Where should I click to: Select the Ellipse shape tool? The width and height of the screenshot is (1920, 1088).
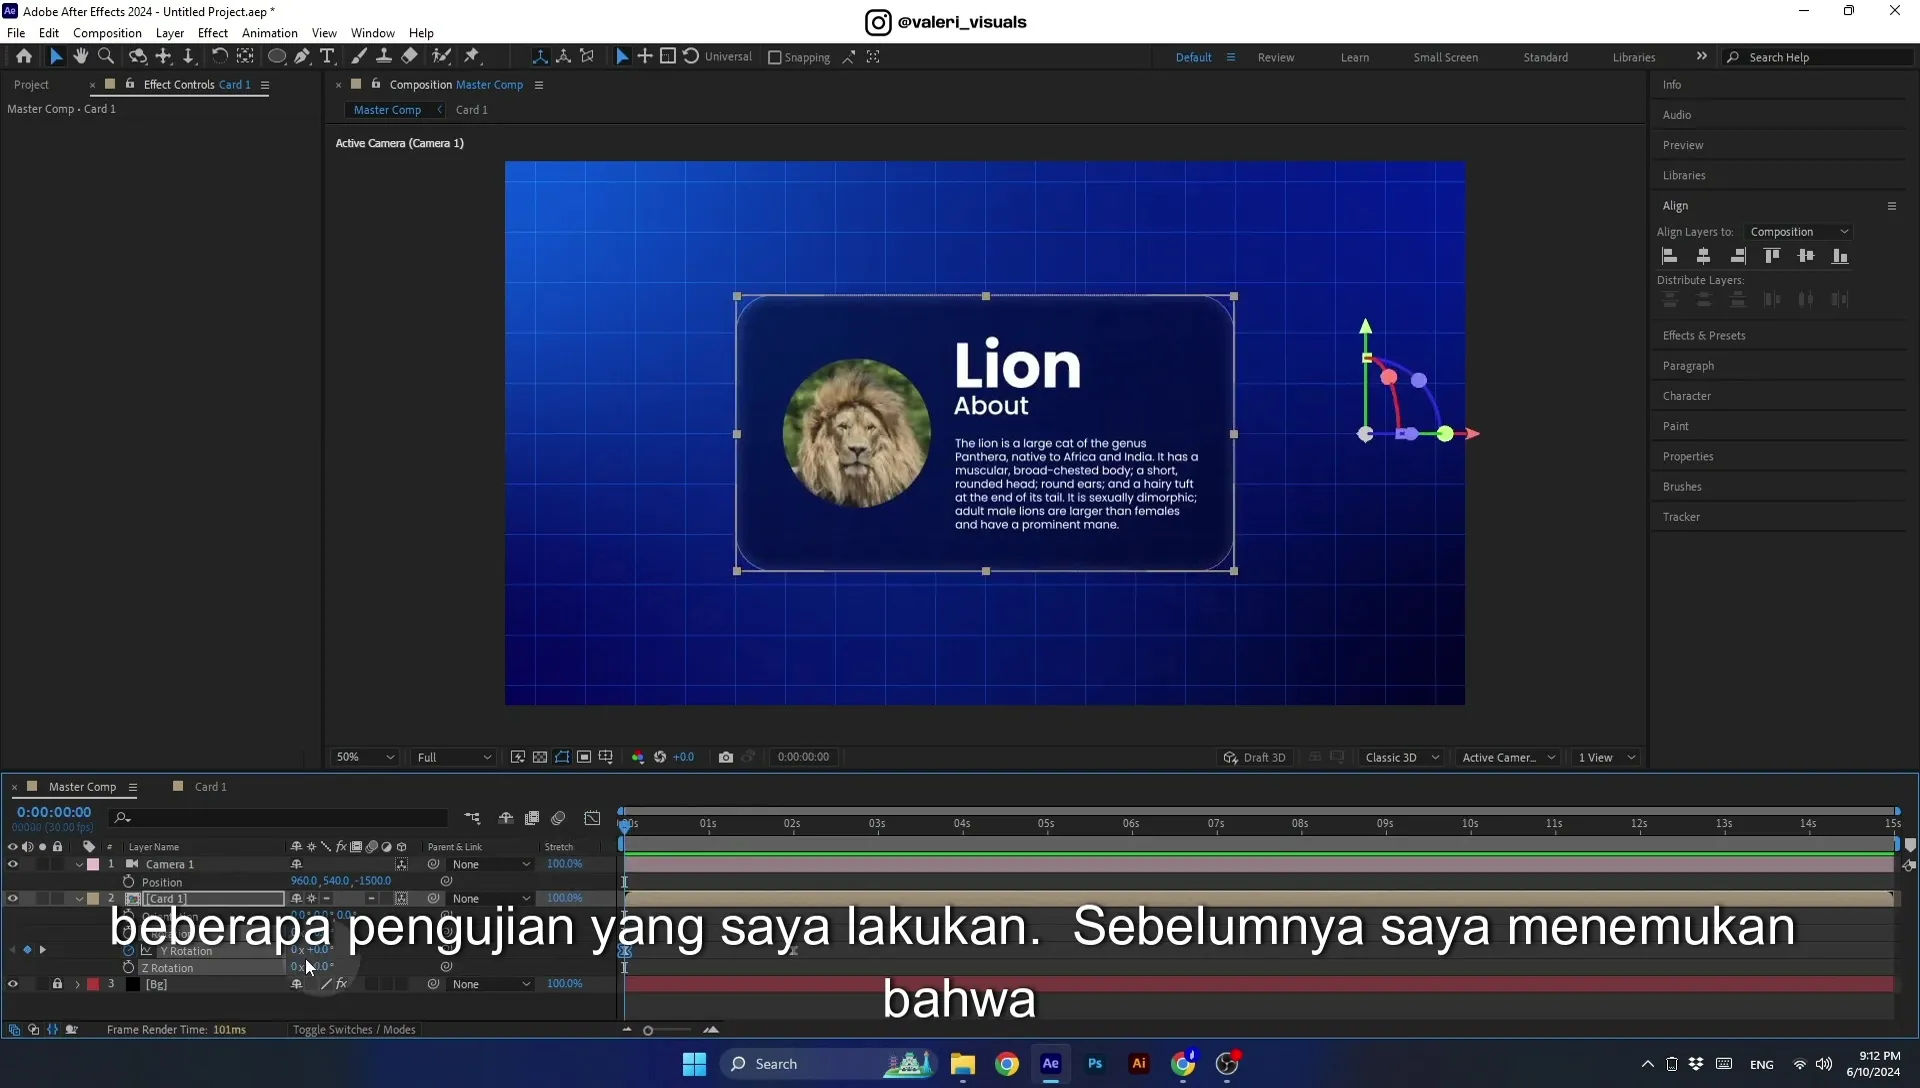pyautogui.click(x=277, y=57)
